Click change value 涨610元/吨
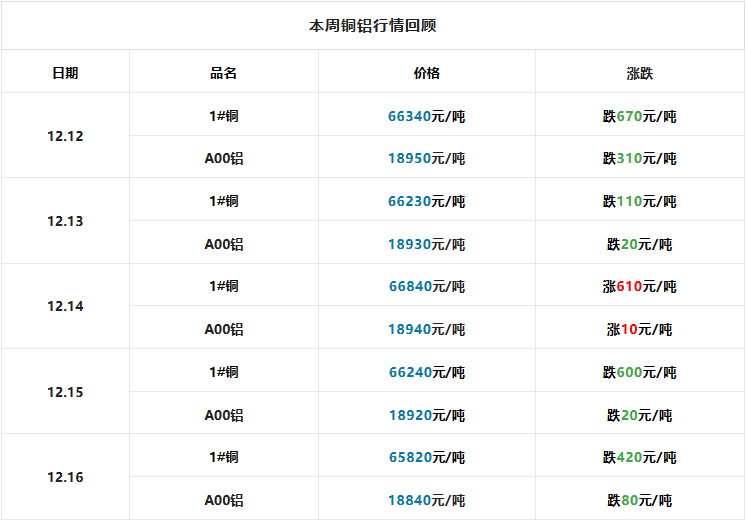746x521 pixels. coord(639,286)
